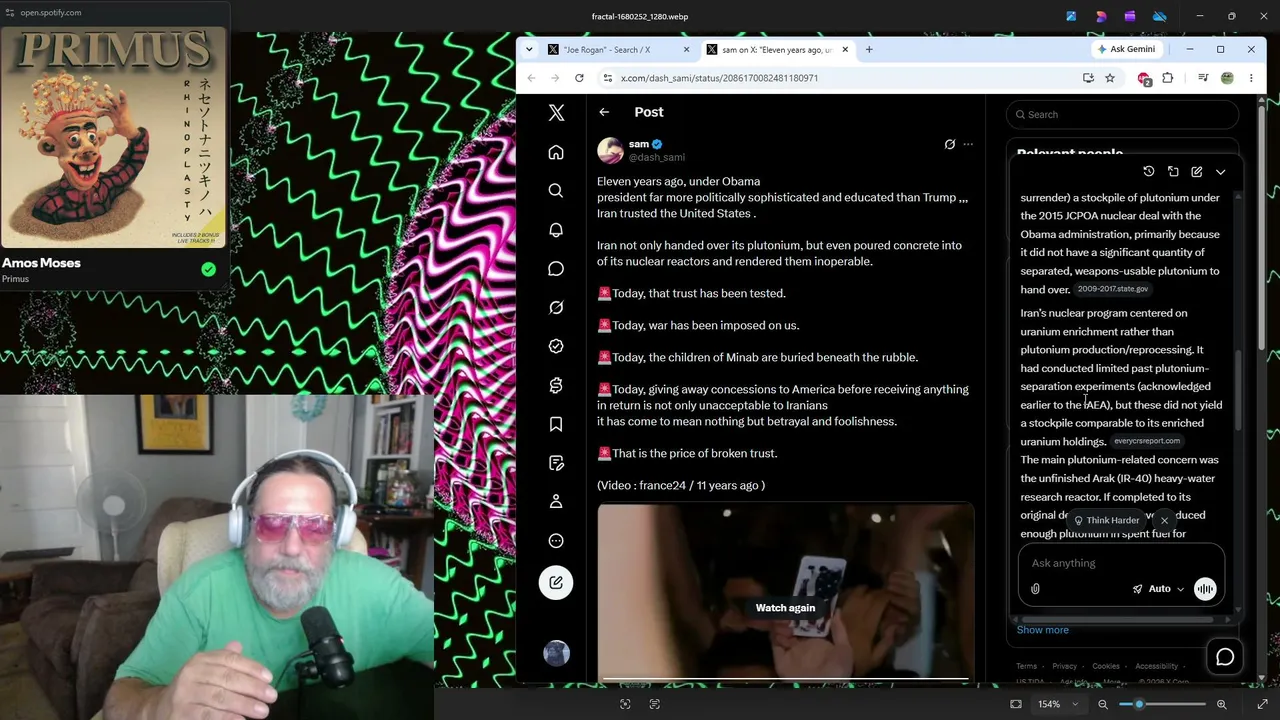Open the ad blocker extension icon
This screenshot has height=720, width=1280.
pyautogui.click(x=1145, y=78)
